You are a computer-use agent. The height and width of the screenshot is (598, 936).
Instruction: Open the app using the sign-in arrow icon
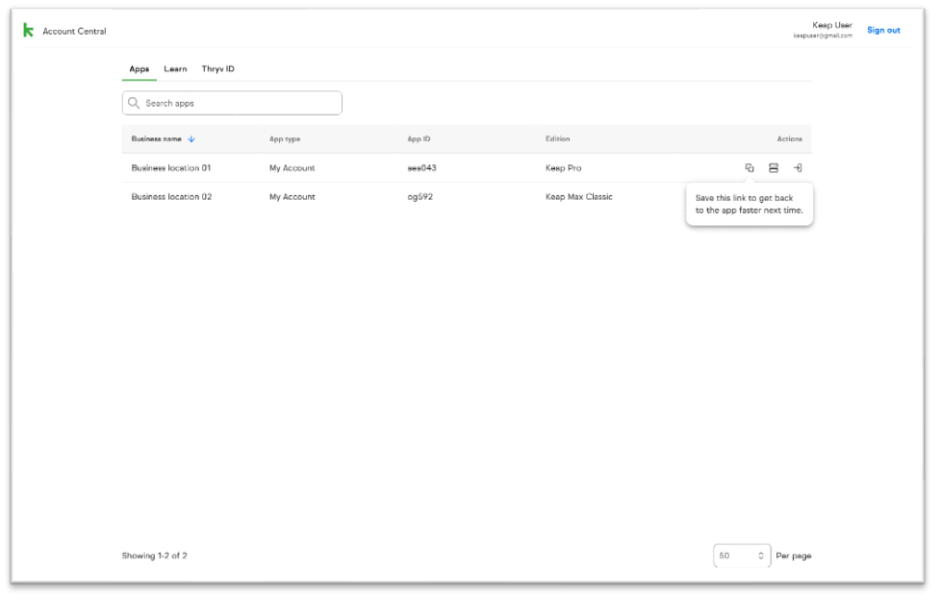click(797, 168)
